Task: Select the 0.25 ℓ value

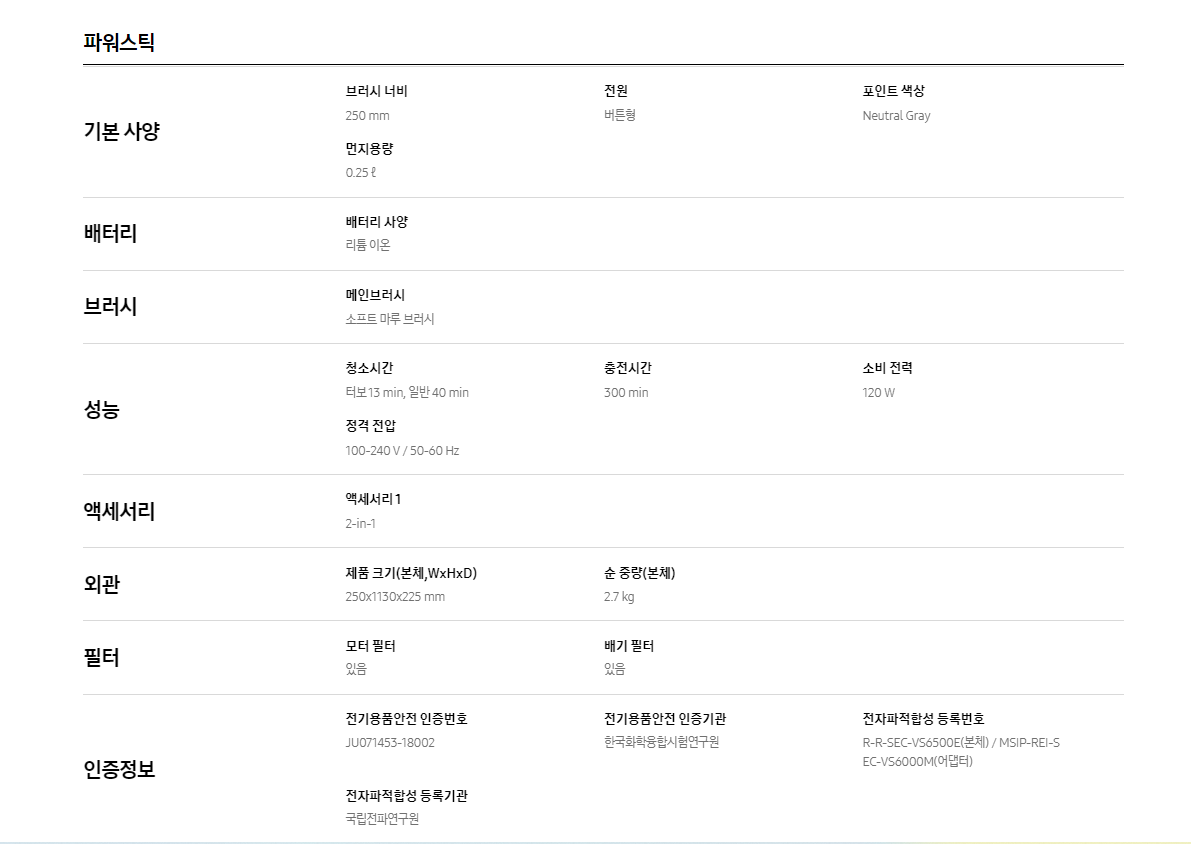Action: [361, 172]
